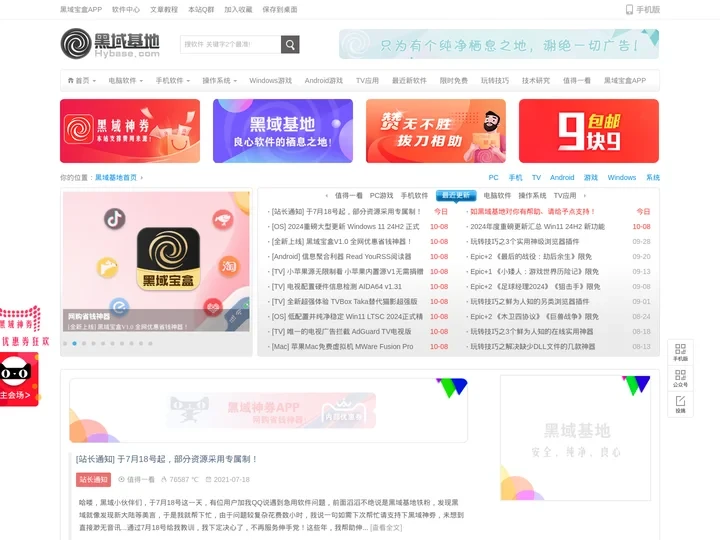Click the home icon next to 首页
This screenshot has width=720, height=540.
(71, 80)
